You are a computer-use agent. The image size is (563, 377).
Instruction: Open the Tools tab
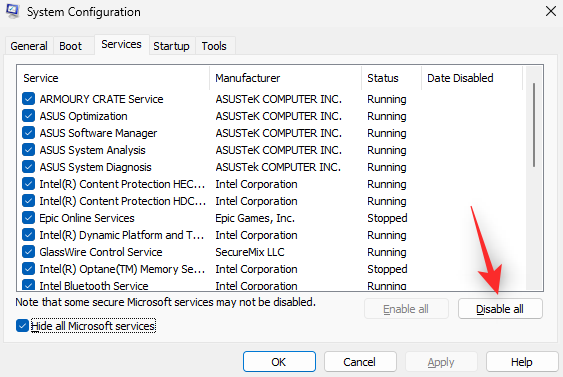coord(214,46)
